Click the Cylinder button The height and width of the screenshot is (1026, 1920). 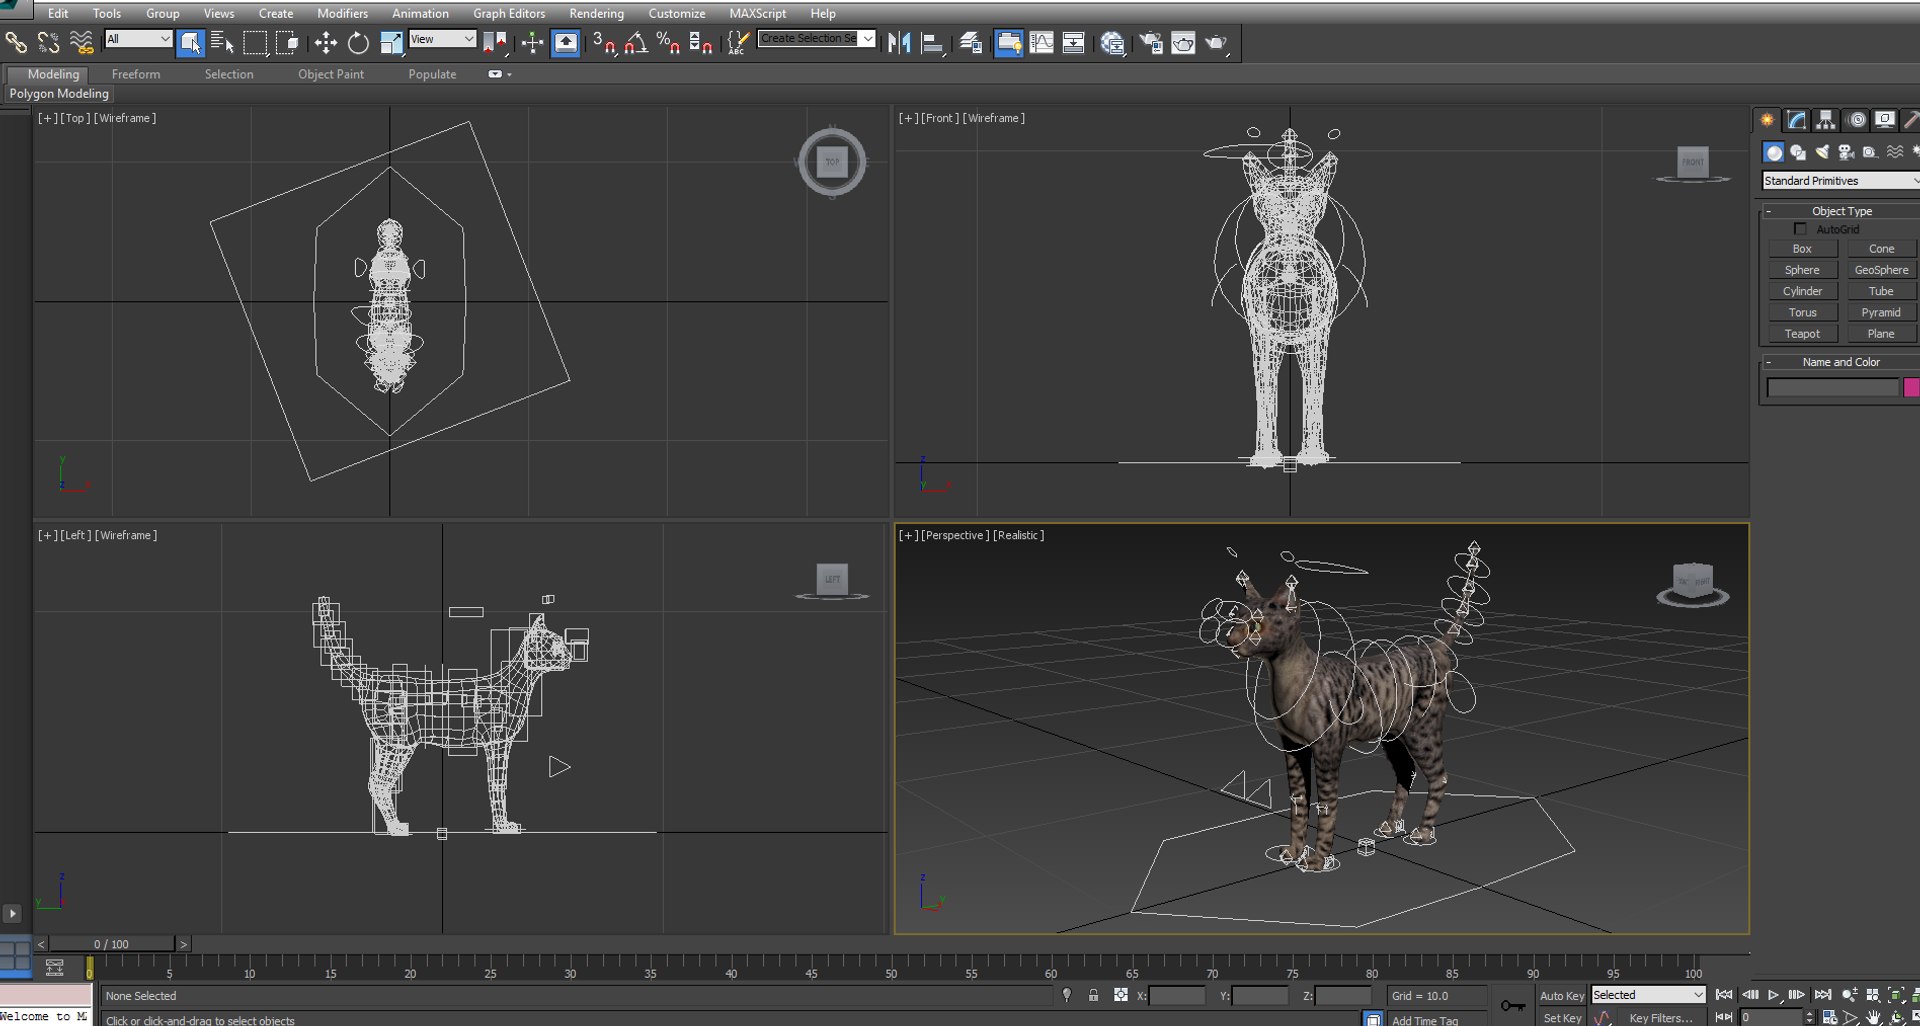tap(1802, 291)
